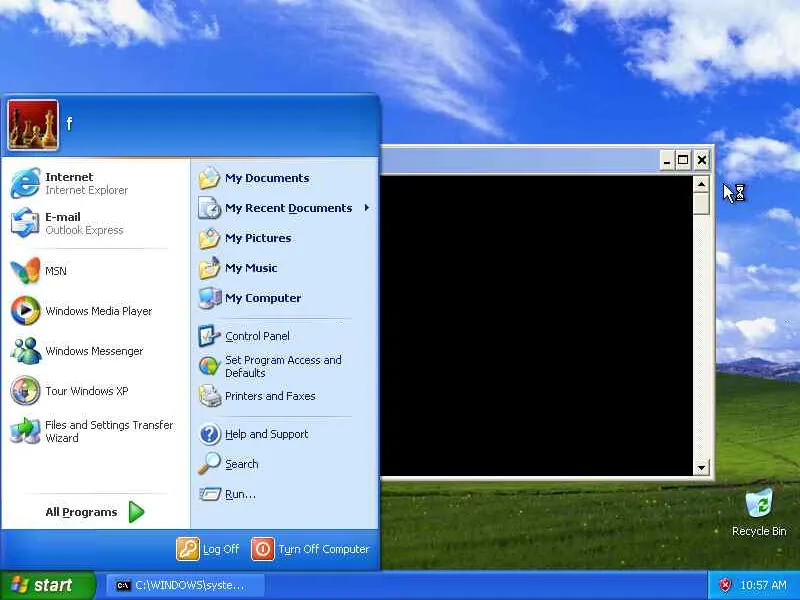
Task: Click the Help and Support question-mark icon
Action: (x=209, y=434)
